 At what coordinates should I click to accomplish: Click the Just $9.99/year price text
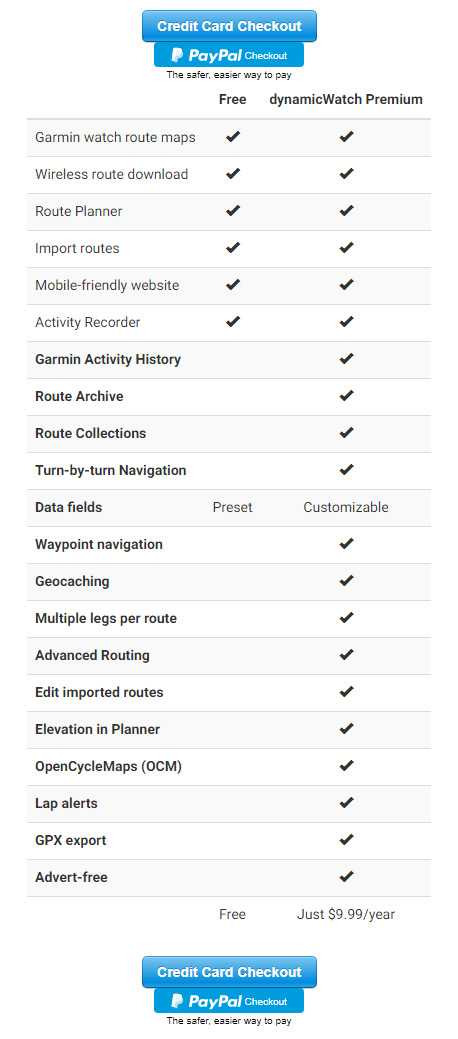(346, 914)
